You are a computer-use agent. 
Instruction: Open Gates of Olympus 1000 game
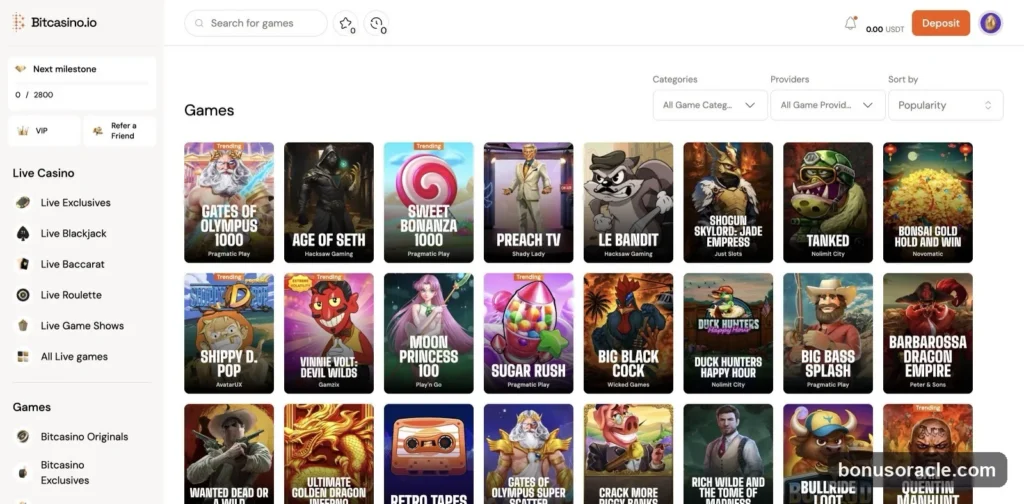[x=229, y=202]
